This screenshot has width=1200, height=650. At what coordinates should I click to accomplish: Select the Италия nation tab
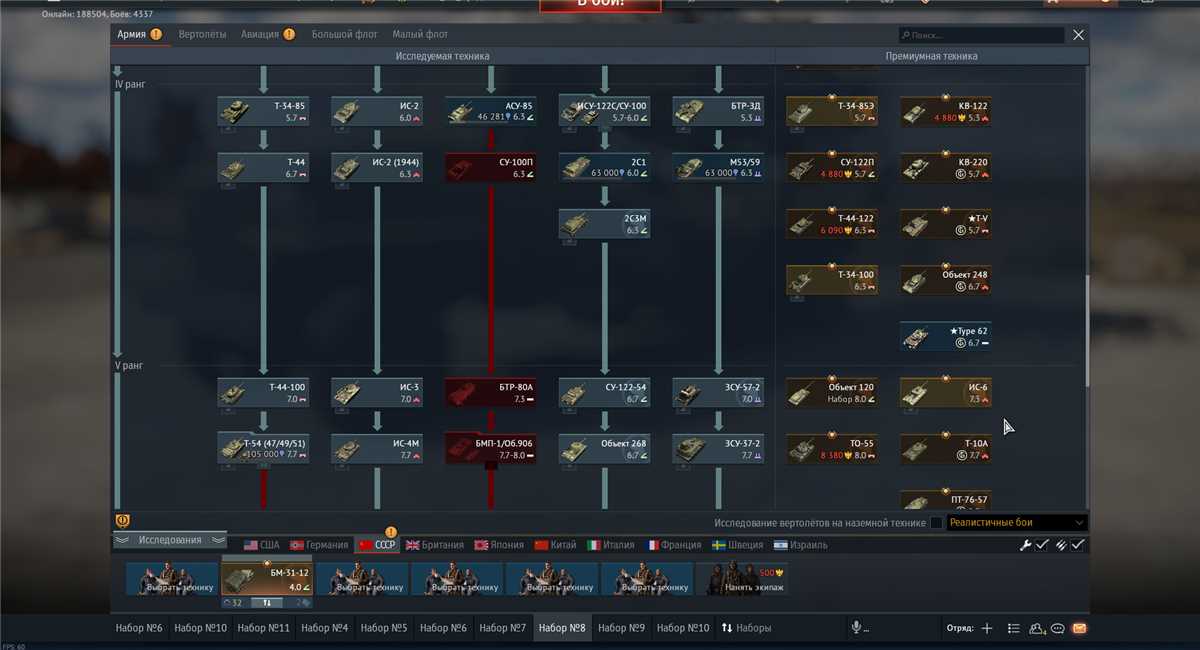pos(611,545)
